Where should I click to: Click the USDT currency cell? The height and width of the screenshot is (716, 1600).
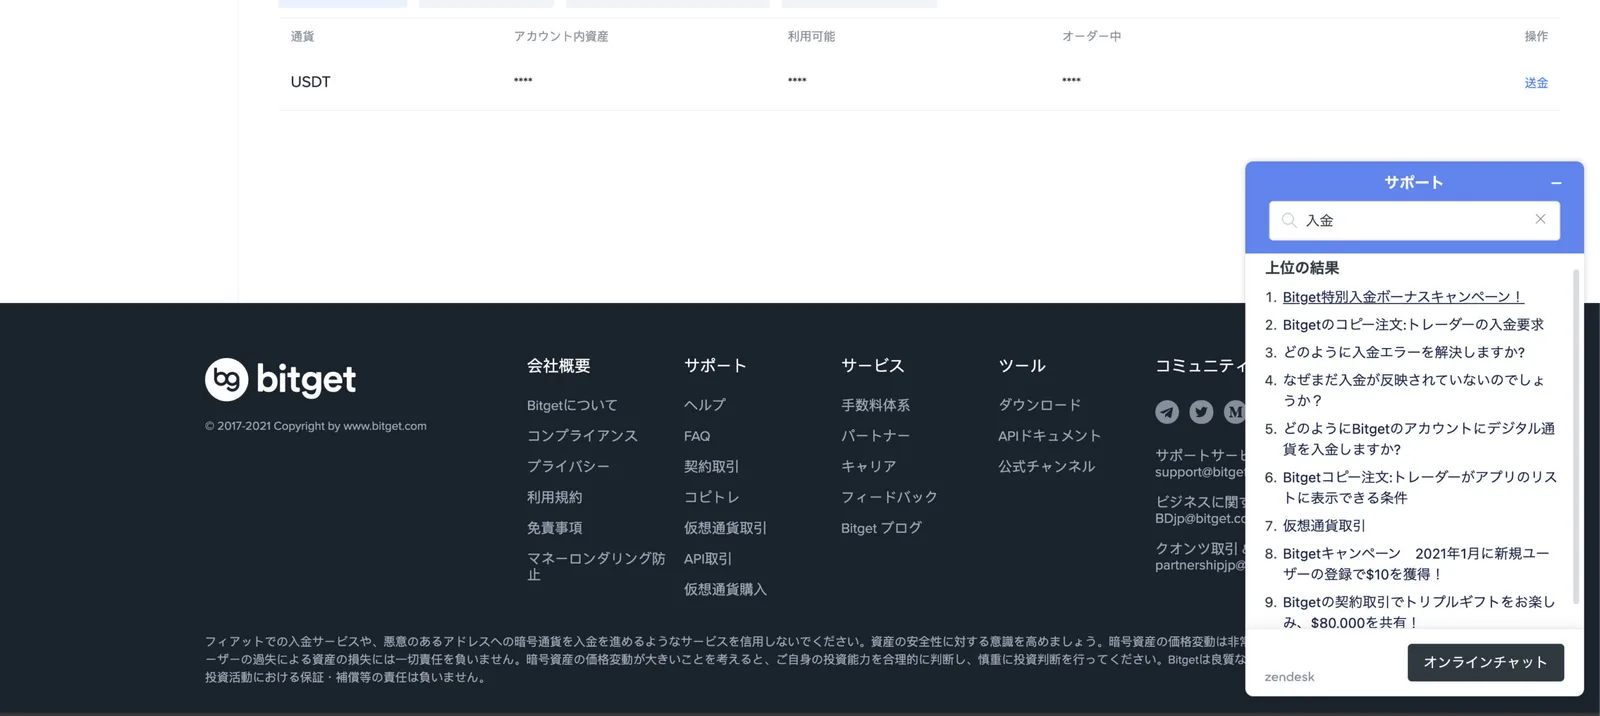point(310,82)
